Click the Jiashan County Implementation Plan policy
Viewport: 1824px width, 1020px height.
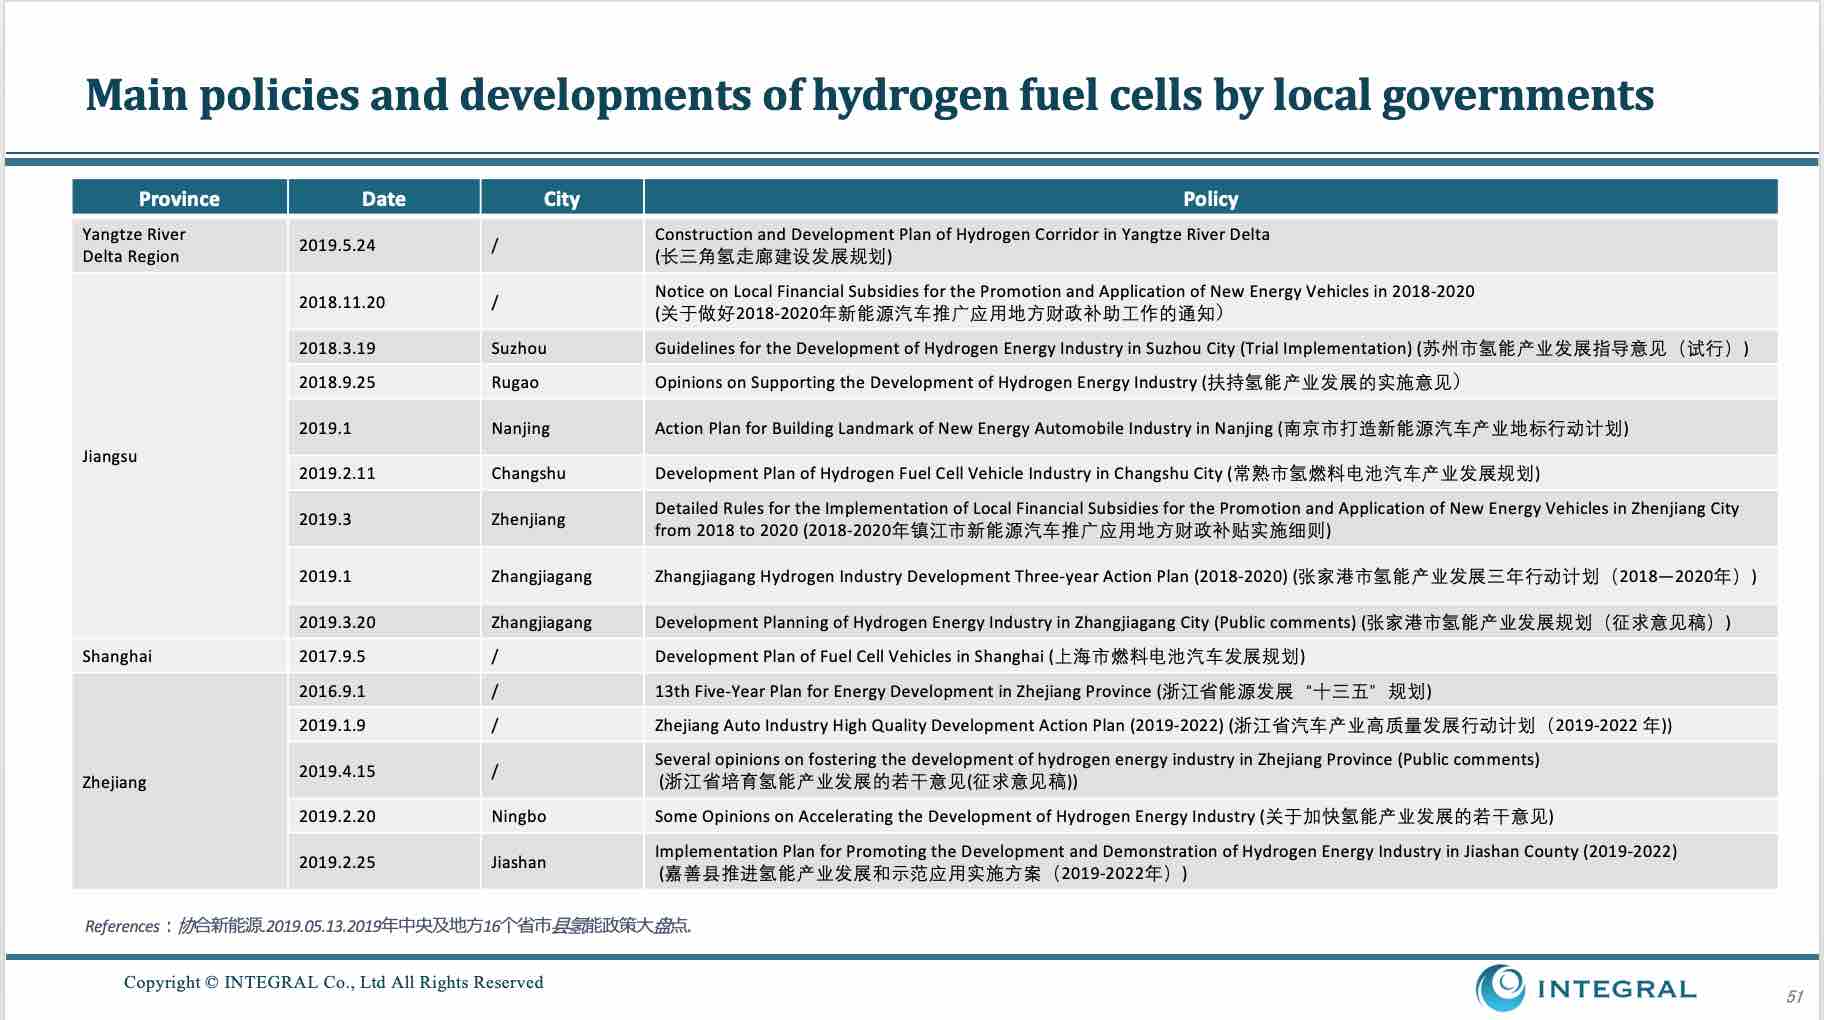tap(1166, 862)
